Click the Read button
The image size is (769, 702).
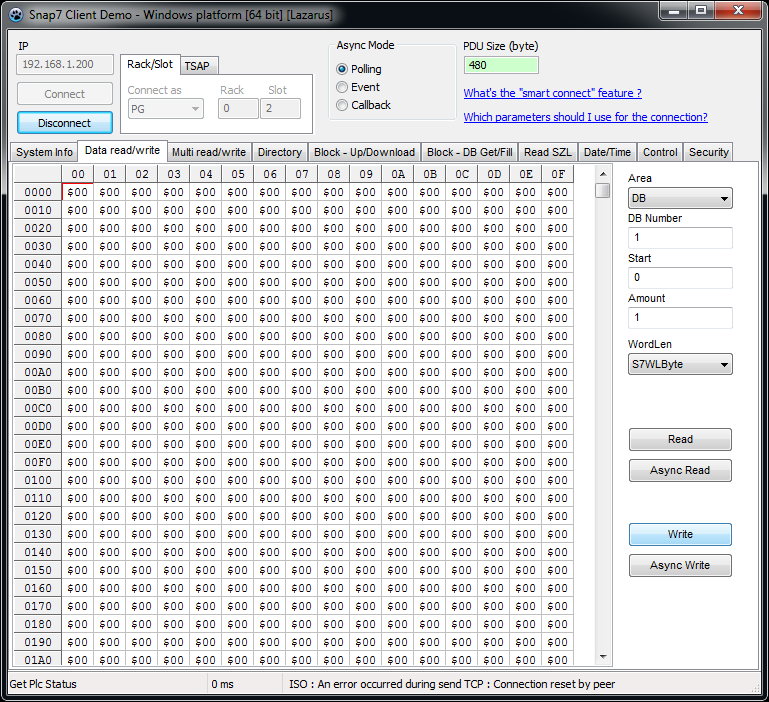pos(680,440)
